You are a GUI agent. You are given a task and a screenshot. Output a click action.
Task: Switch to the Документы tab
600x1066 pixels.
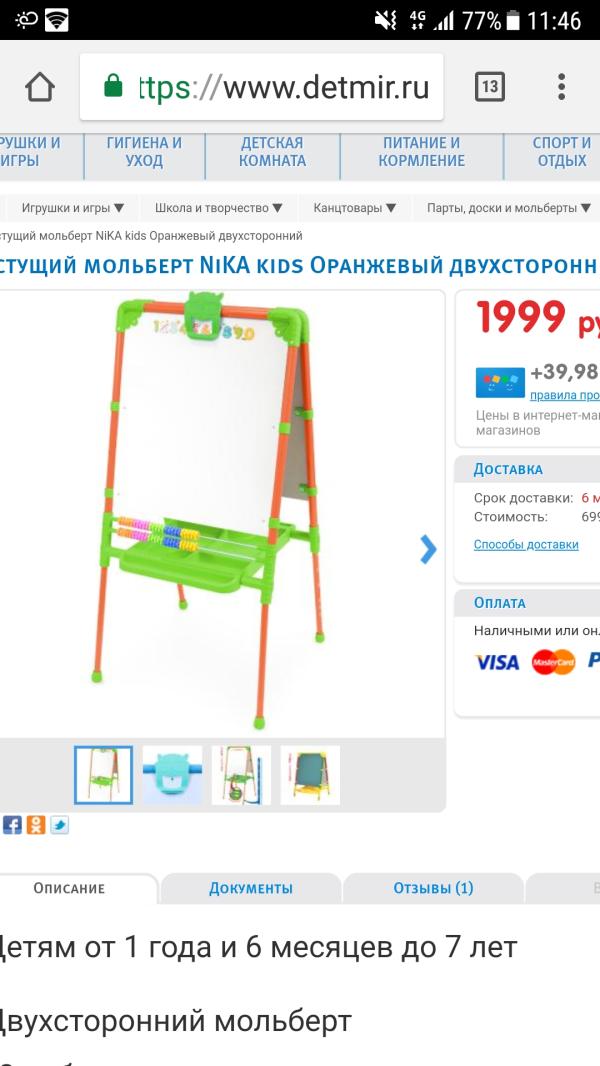[x=251, y=888]
